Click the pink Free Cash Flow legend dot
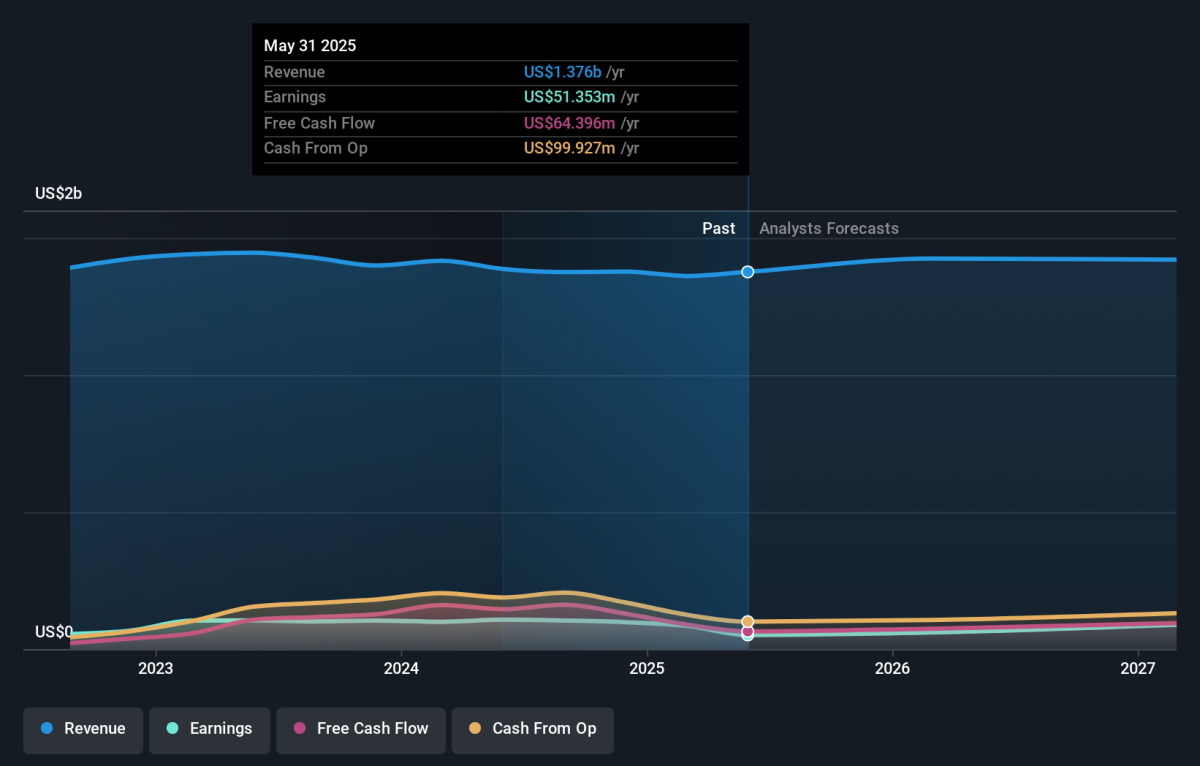This screenshot has width=1200, height=766. (300, 729)
